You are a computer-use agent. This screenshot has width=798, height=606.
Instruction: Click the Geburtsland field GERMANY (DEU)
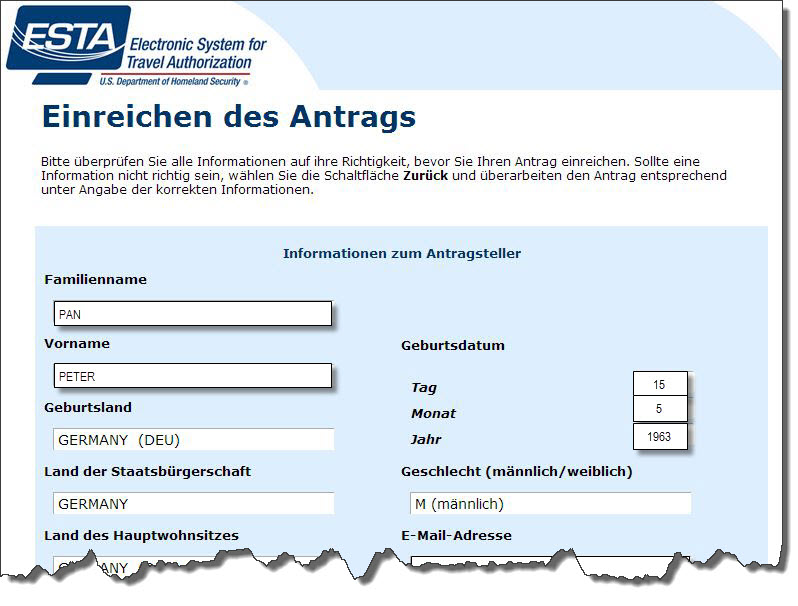pyautogui.click(x=193, y=440)
